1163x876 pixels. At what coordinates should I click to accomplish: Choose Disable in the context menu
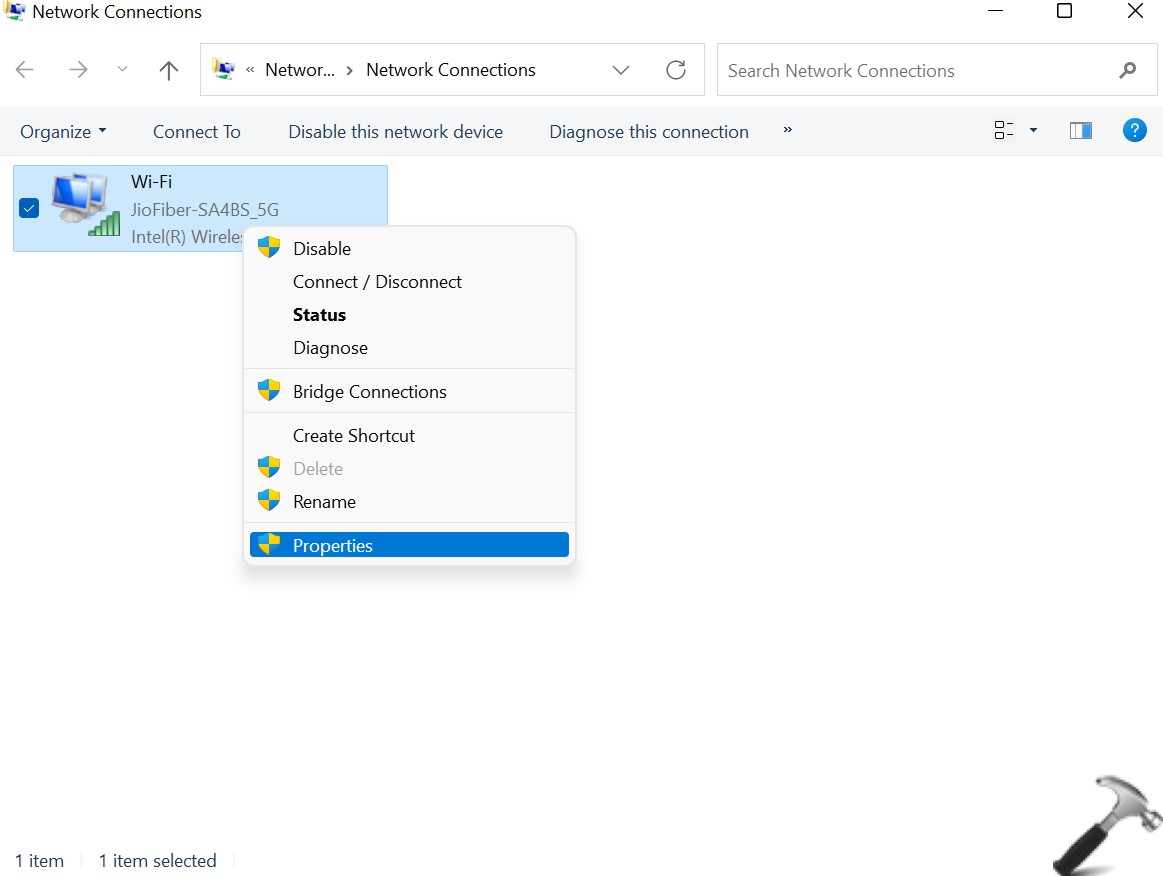[x=321, y=248]
